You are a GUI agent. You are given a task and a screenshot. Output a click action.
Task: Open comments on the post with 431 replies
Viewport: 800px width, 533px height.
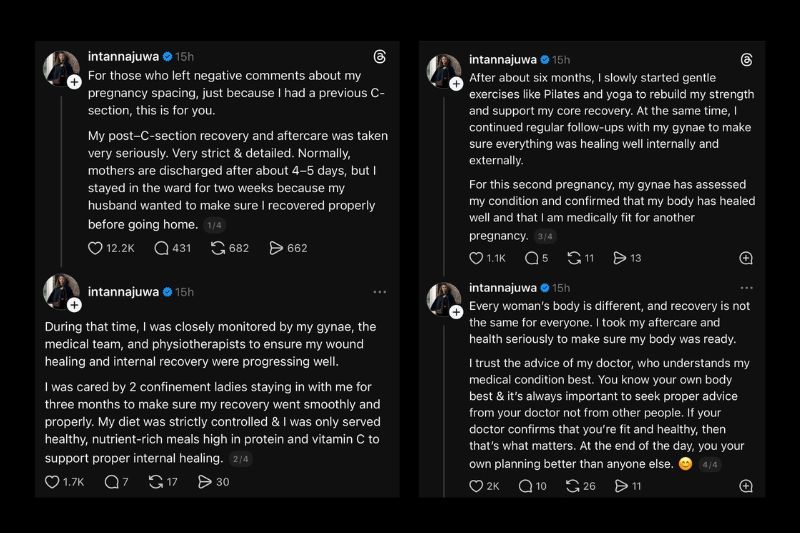(x=162, y=248)
